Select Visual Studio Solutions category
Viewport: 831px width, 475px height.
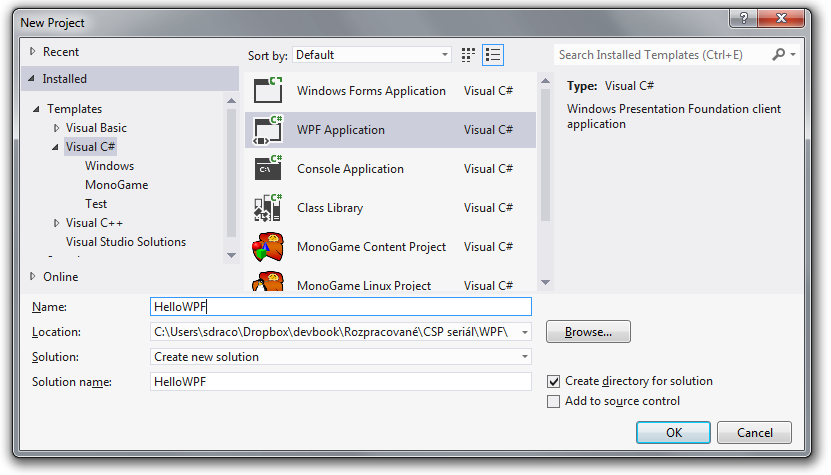click(x=126, y=242)
